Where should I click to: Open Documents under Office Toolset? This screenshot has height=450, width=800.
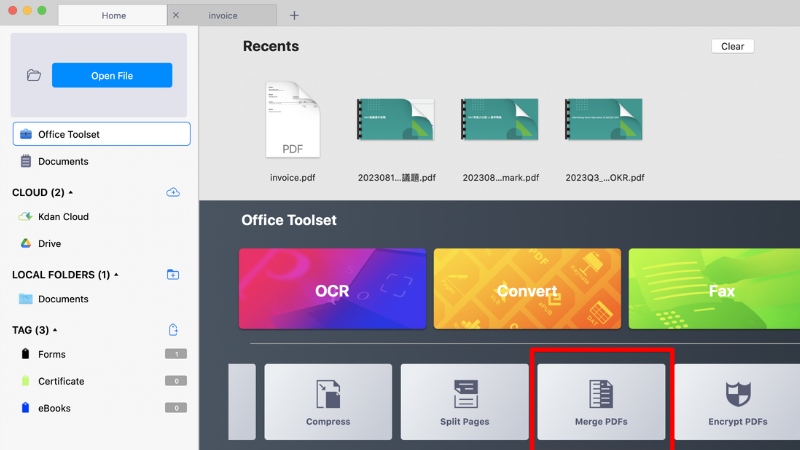tap(63, 161)
